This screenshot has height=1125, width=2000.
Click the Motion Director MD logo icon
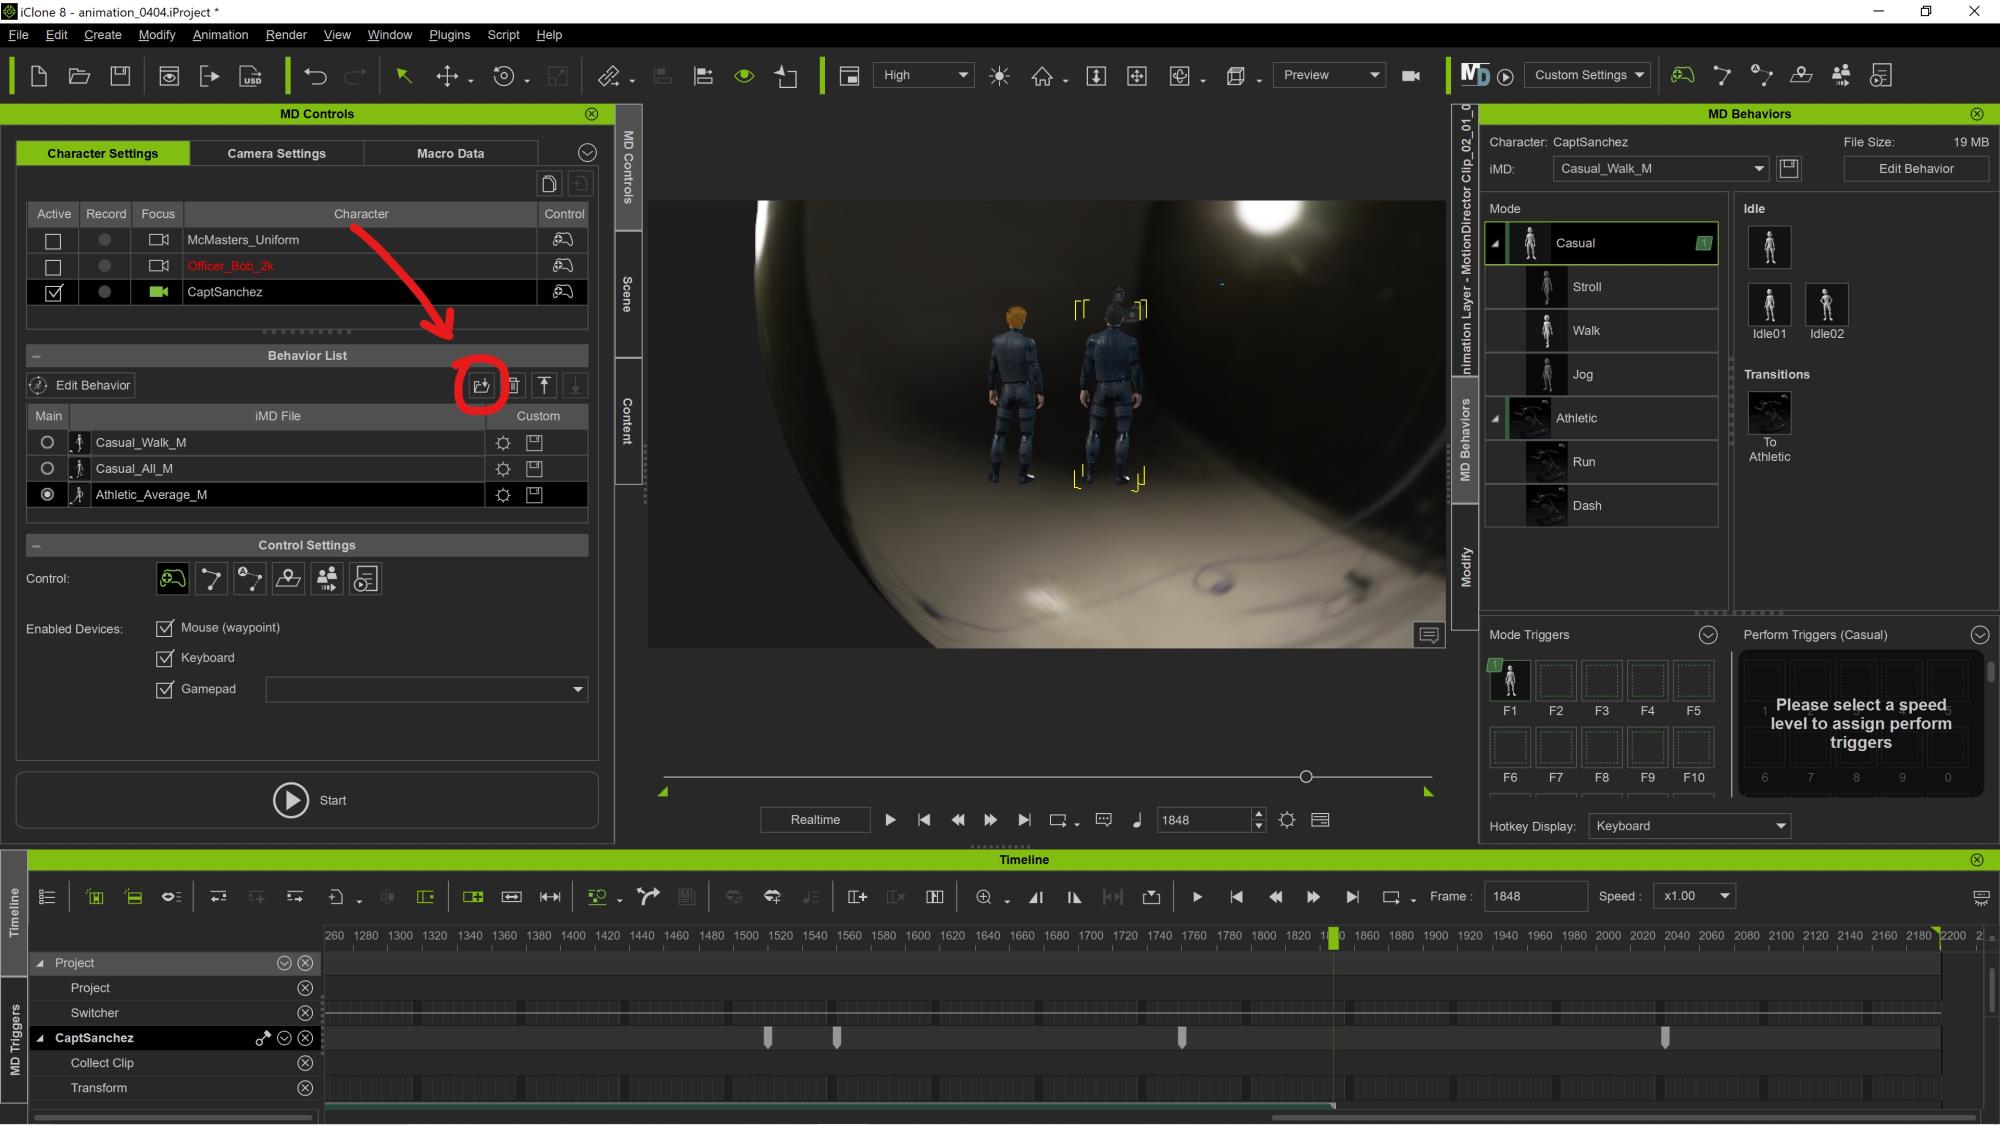coord(1474,75)
